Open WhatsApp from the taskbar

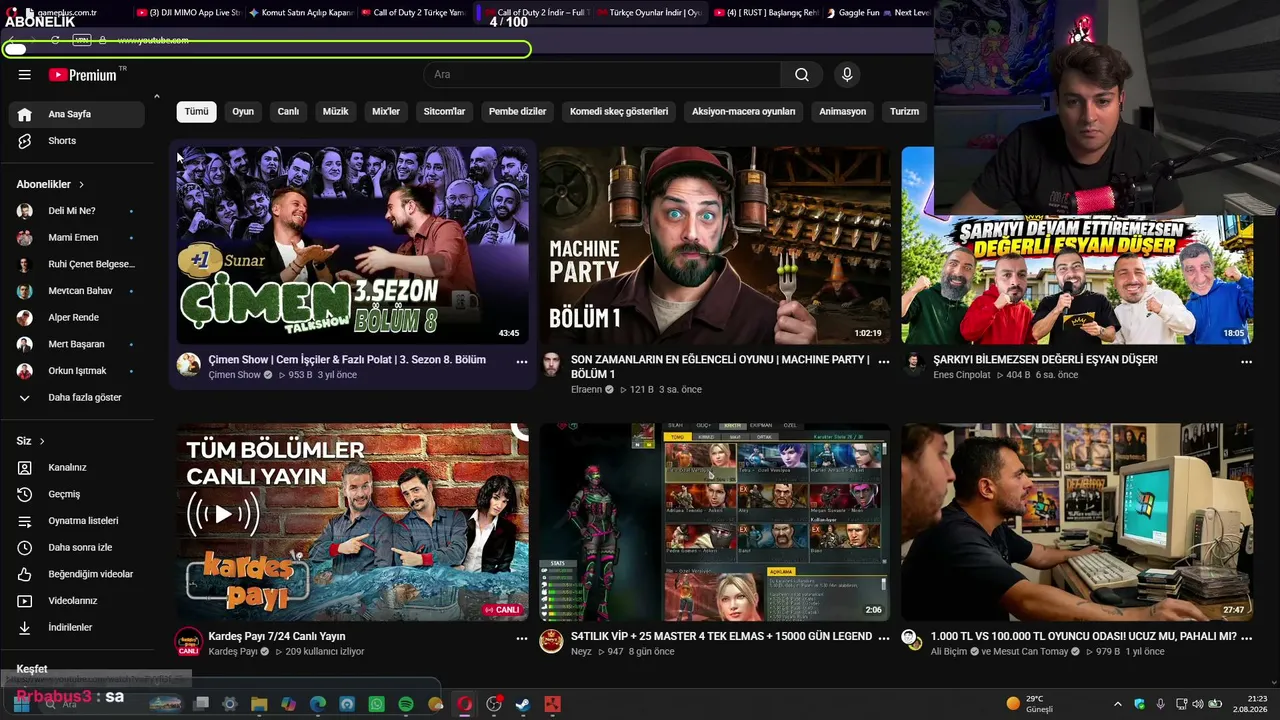376,704
